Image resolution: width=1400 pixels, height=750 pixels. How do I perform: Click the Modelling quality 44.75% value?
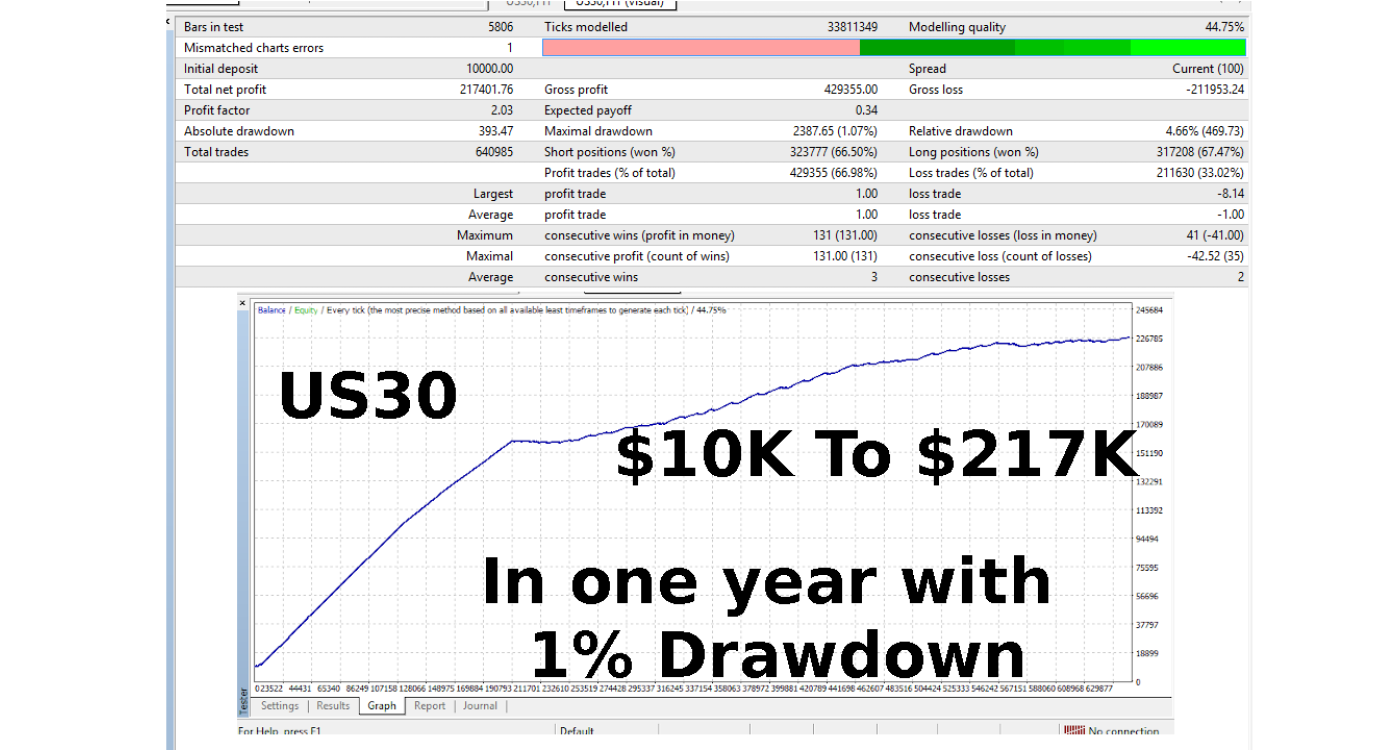coord(1224,27)
